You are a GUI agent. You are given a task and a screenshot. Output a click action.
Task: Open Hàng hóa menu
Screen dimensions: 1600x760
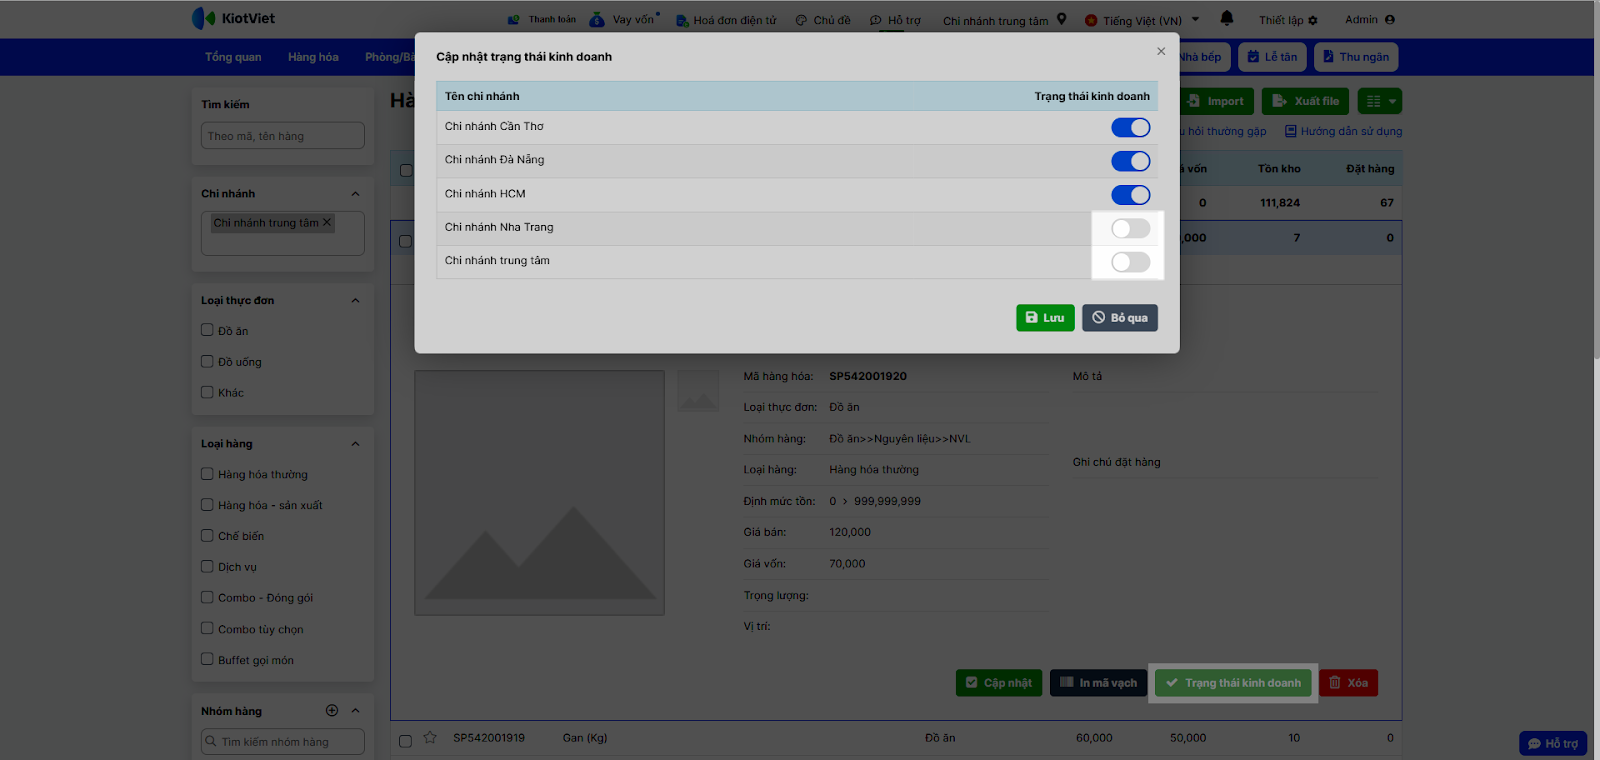pos(313,57)
